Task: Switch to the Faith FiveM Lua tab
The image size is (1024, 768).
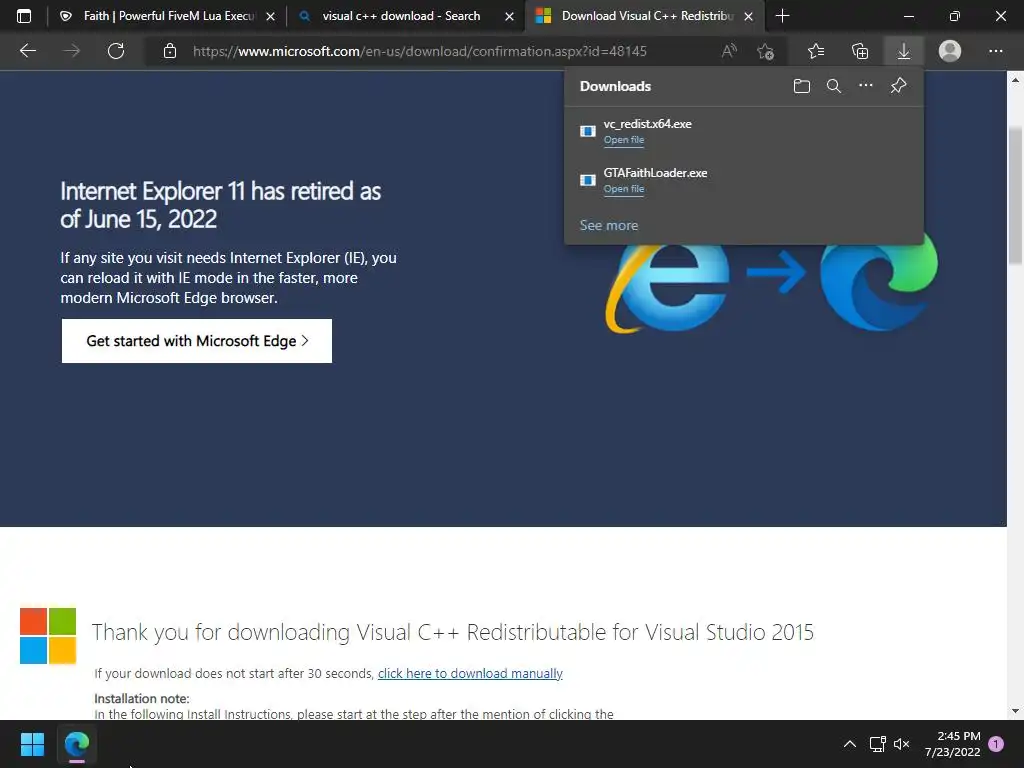Action: pyautogui.click(x=167, y=16)
